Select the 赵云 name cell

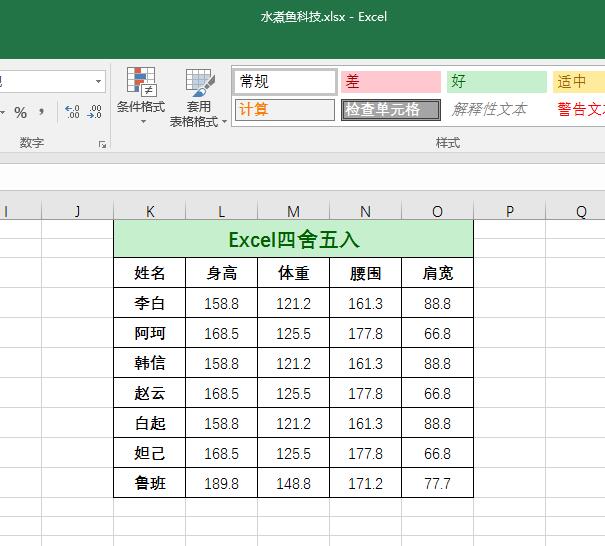tap(150, 393)
